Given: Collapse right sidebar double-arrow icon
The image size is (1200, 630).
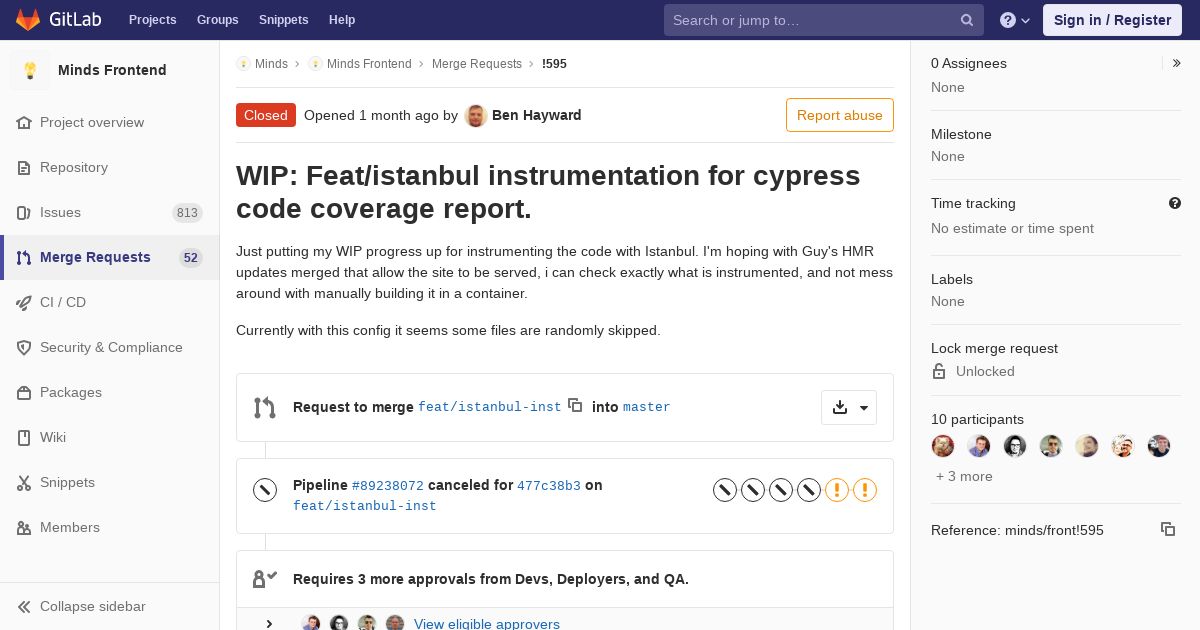Looking at the screenshot, I should (x=1177, y=63).
